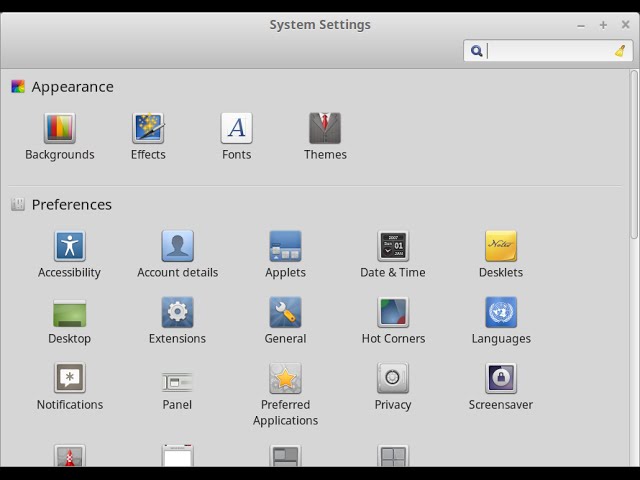Open the rocket icon in the bottom row
The width and height of the screenshot is (640, 480).
[x=70, y=456]
